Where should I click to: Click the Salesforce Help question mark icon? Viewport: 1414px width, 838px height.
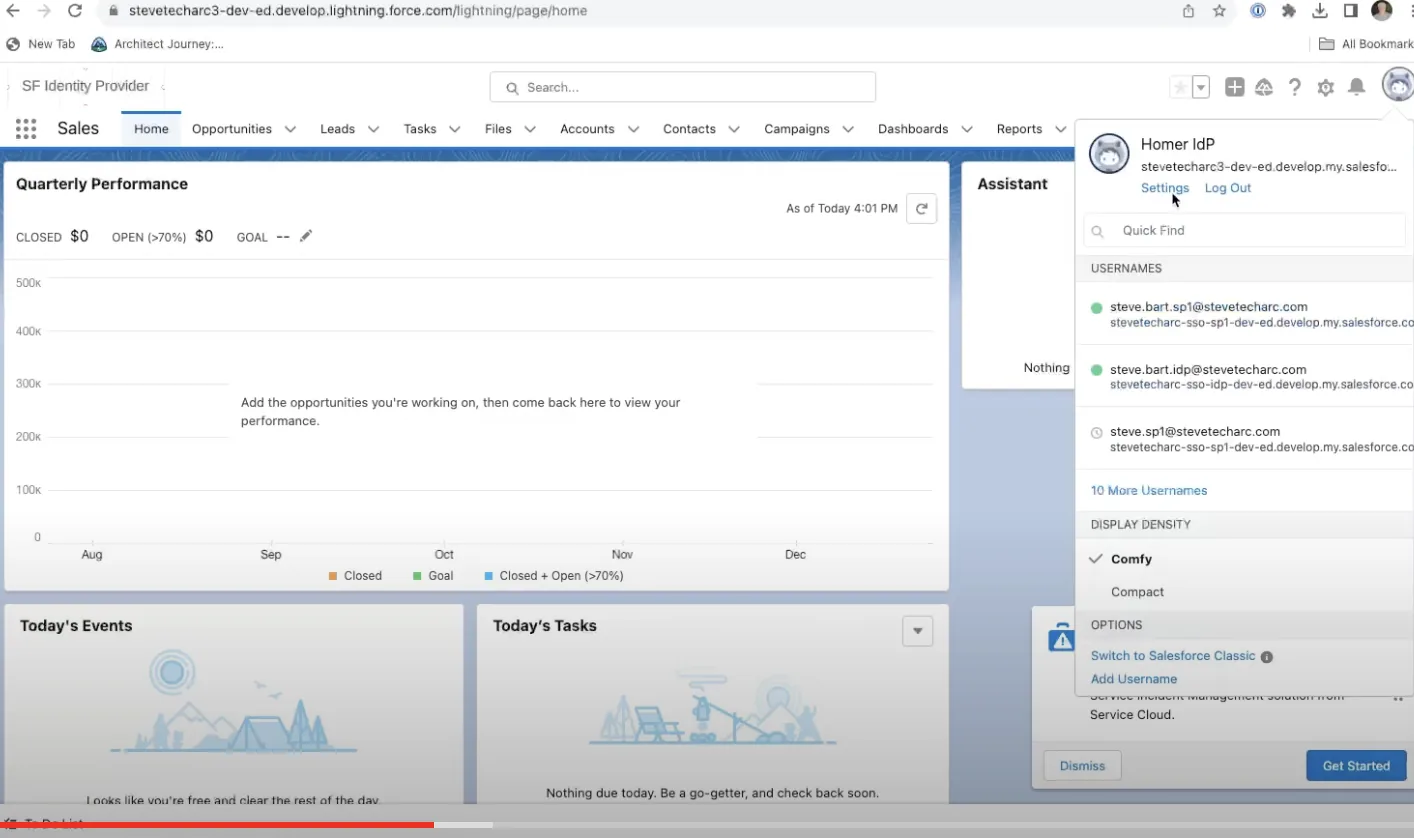click(x=1295, y=88)
